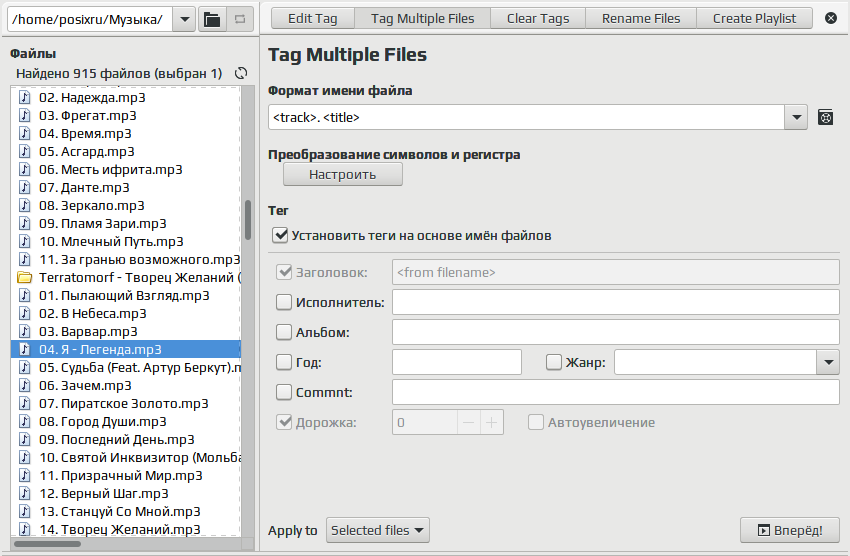Viewport: 850px width, 556px height.
Task: Select file 02. В Небеса.mp3
Action: [x=125, y=313]
